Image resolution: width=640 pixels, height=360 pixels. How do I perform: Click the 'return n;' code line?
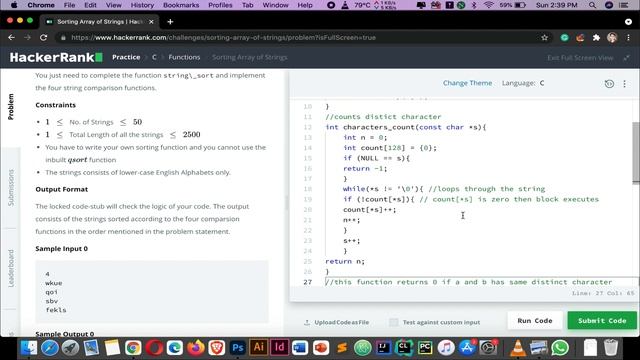[x=345, y=261]
